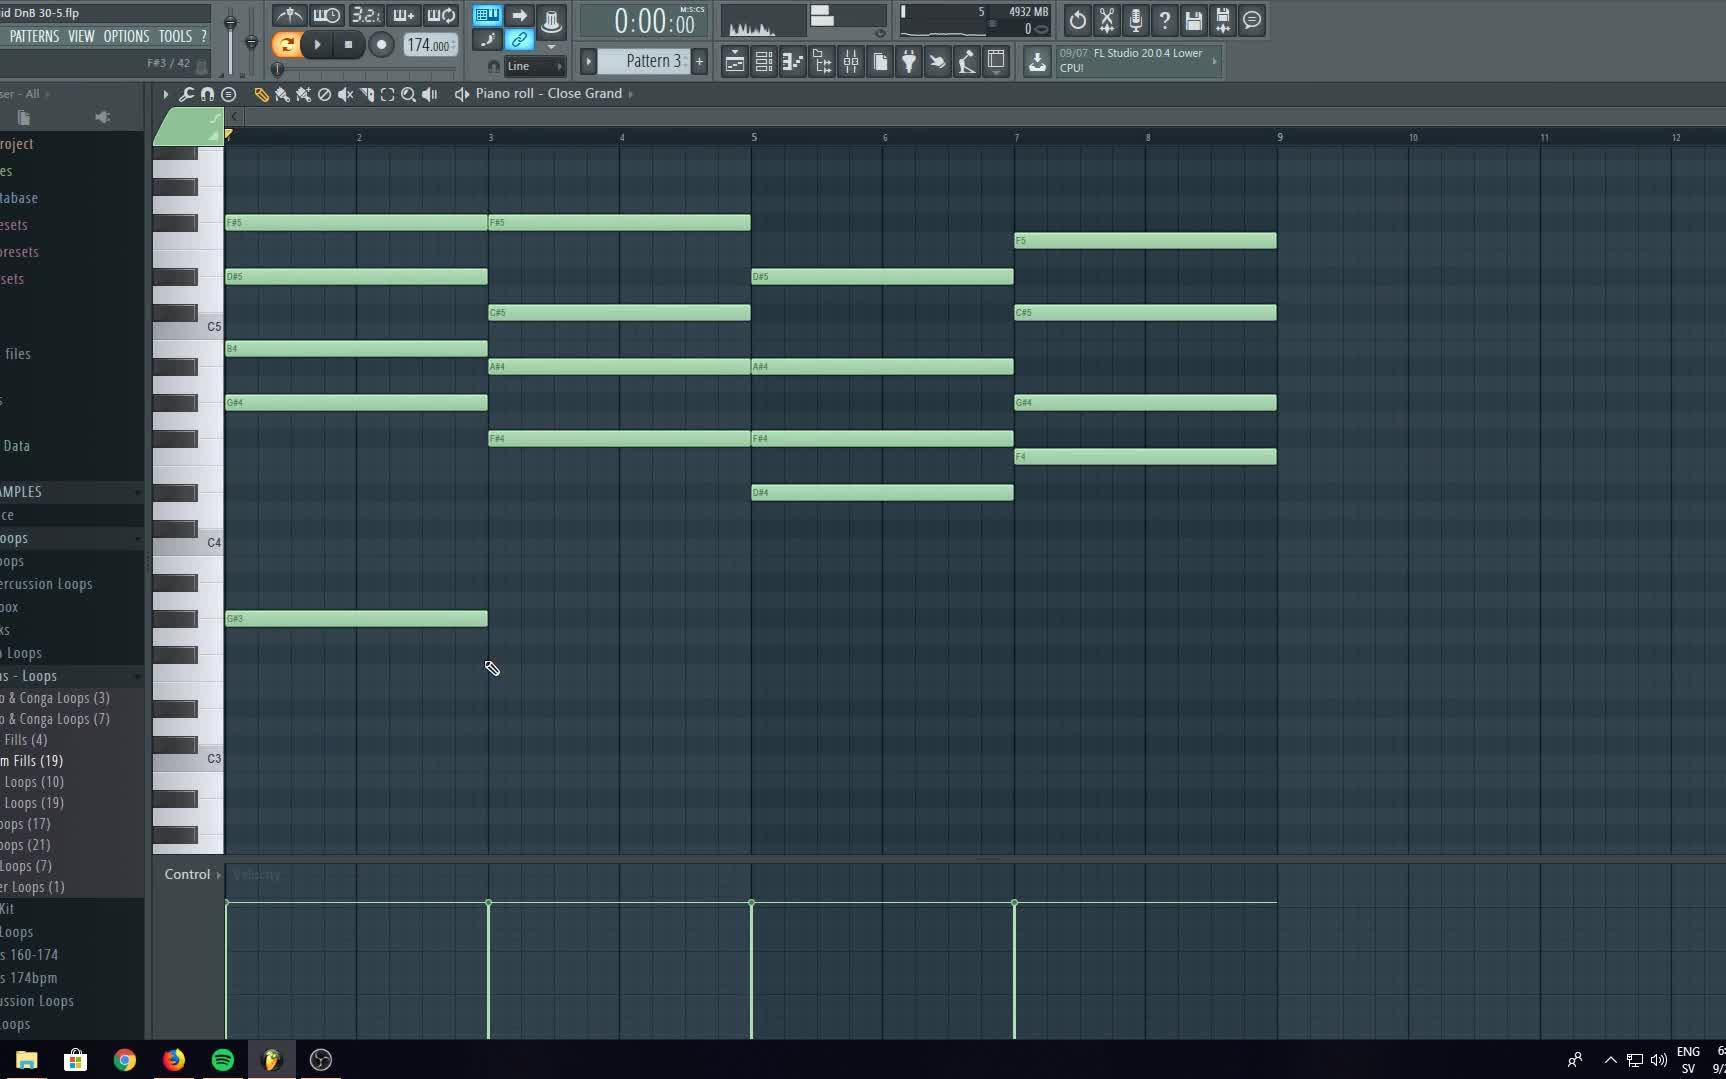This screenshot has width=1726, height=1079.
Task: Expand the FL Studio news panel arrow
Action: [x=1214, y=61]
